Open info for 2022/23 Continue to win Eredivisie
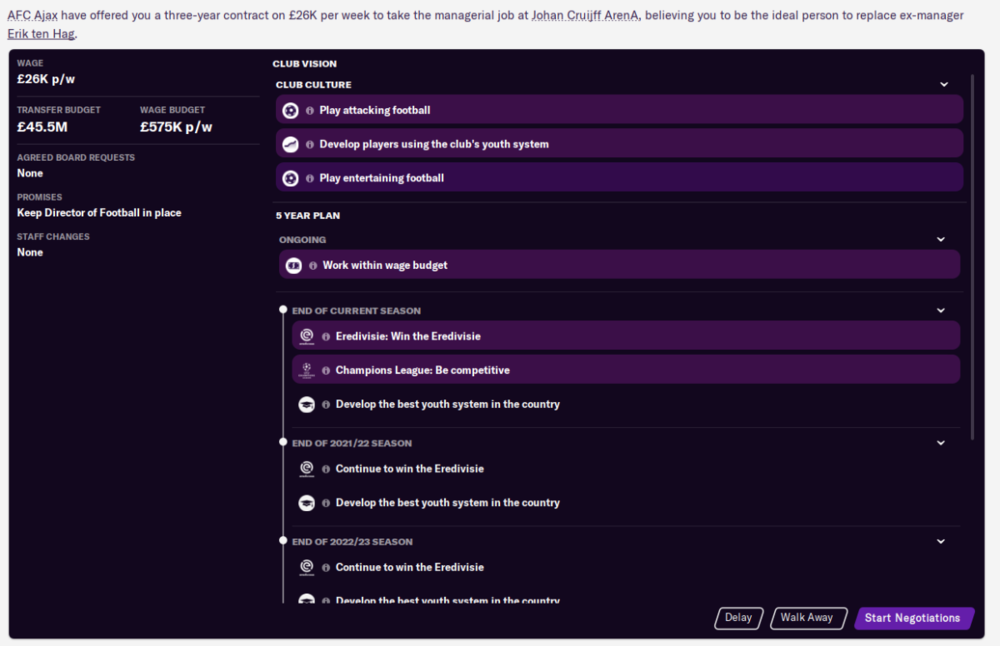This screenshot has width=1000, height=646. point(326,567)
